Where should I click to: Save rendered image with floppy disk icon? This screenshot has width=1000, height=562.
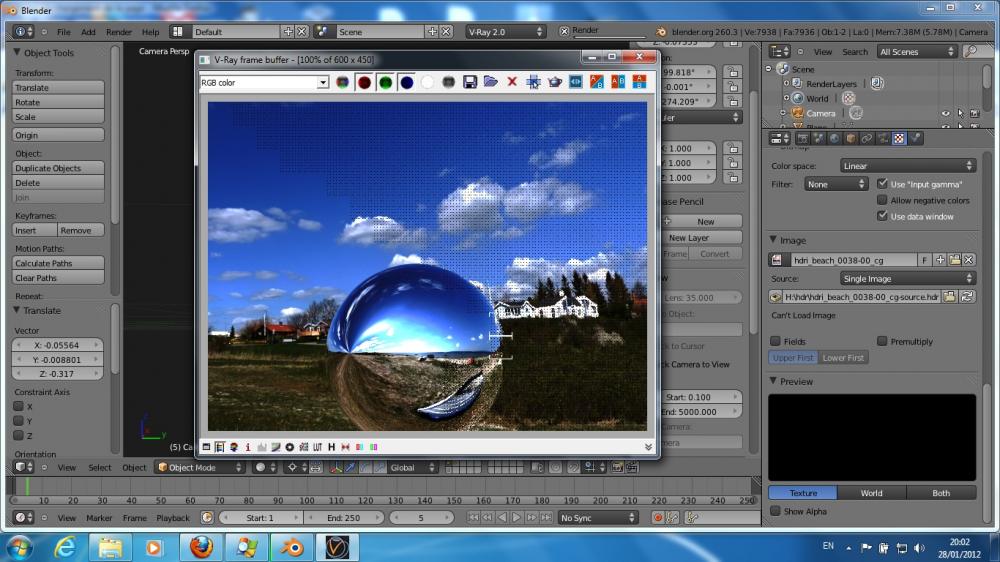[x=469, y=82]
